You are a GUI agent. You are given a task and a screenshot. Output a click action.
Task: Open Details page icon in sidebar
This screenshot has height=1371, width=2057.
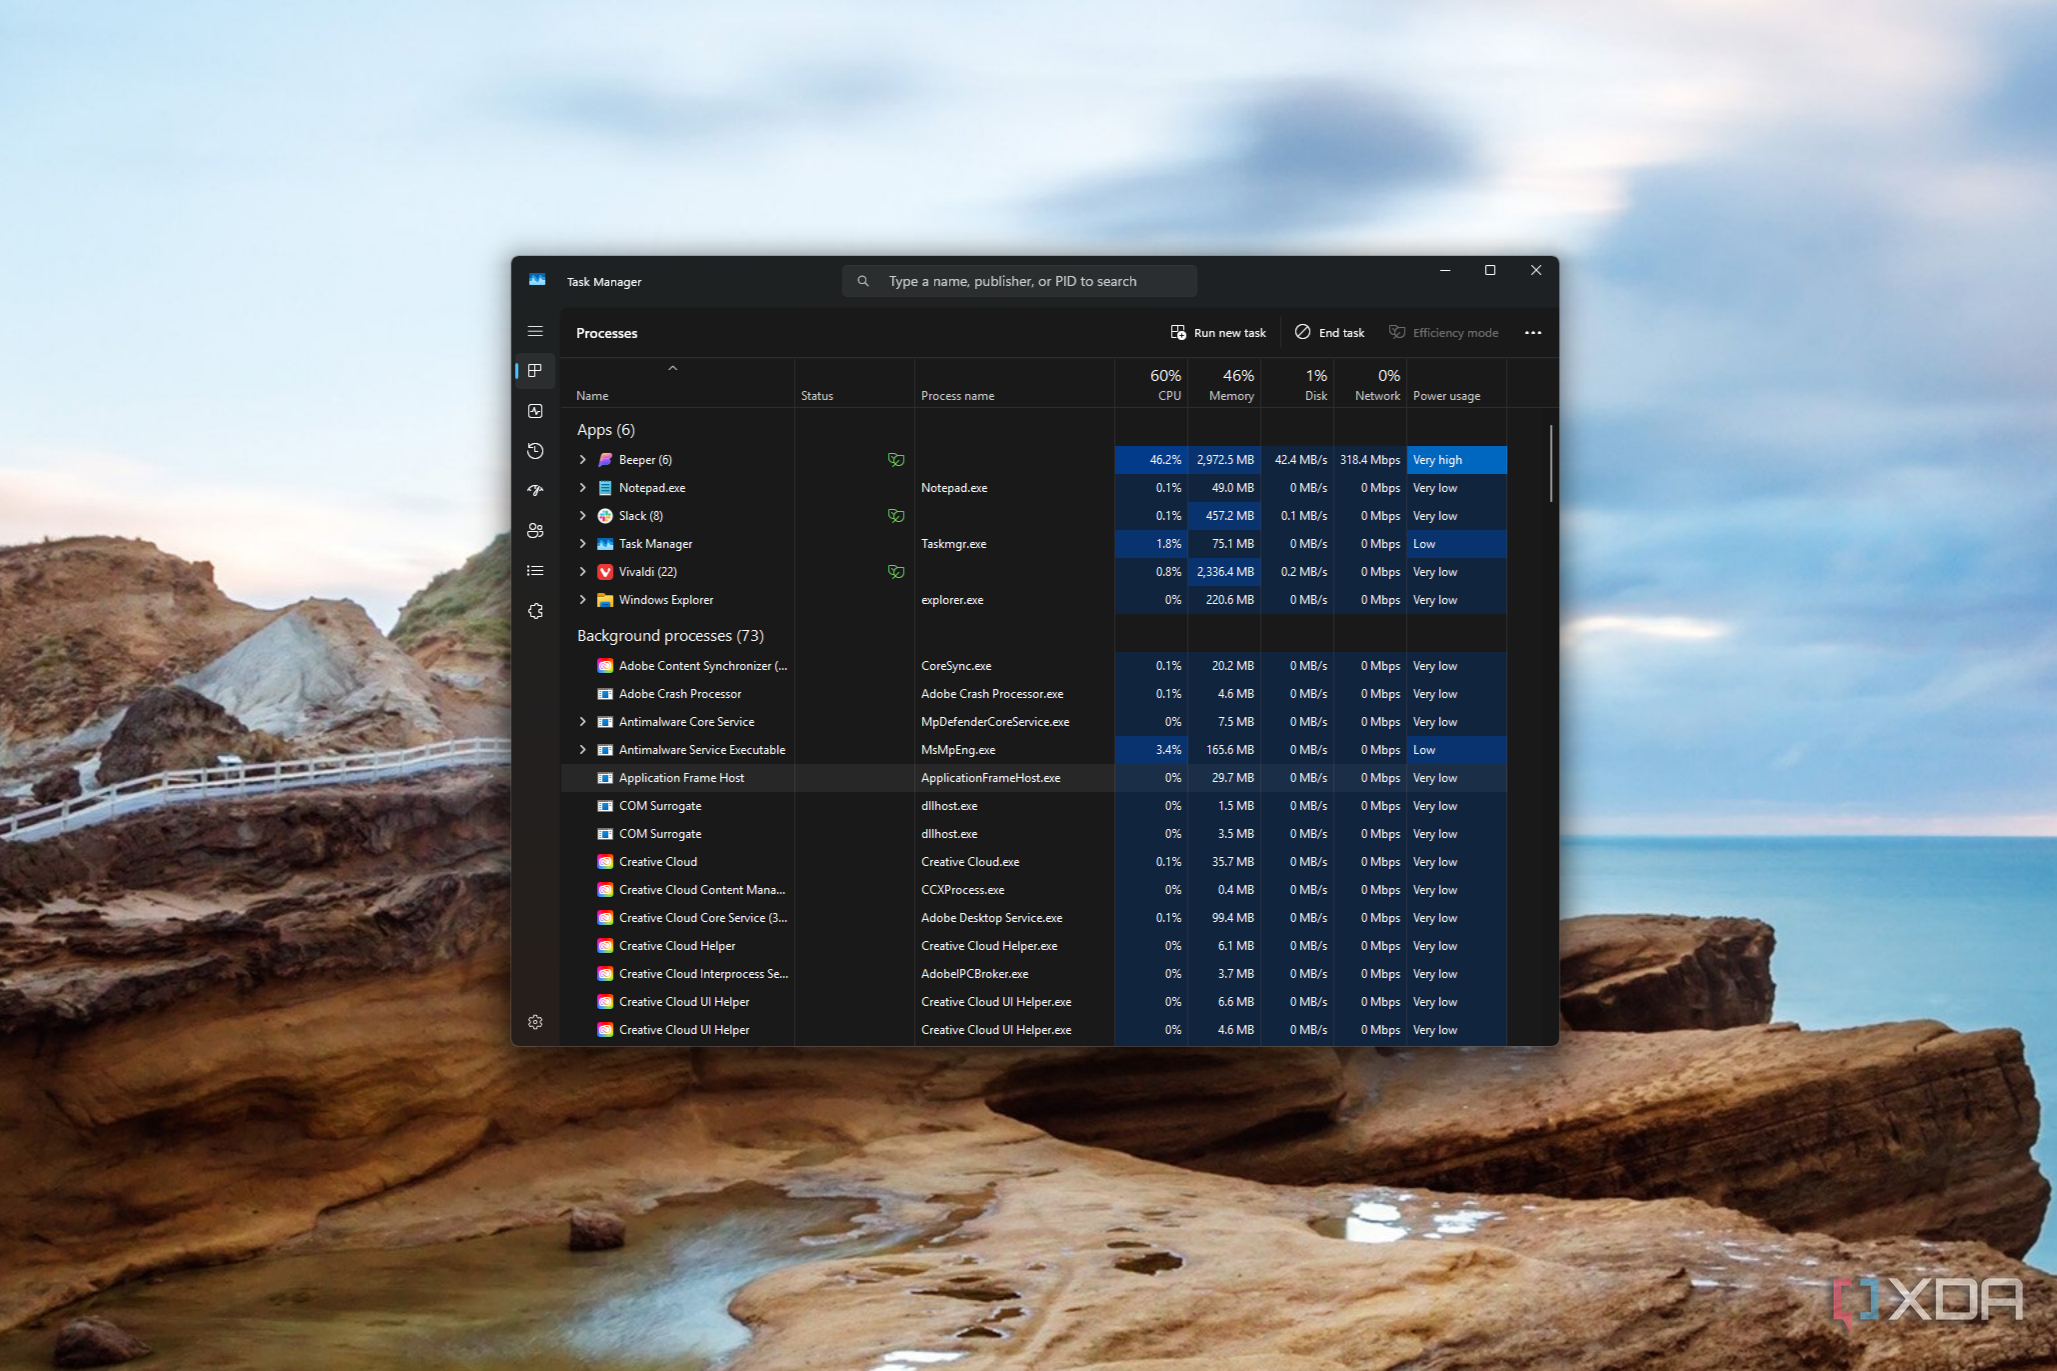[535, 571]
